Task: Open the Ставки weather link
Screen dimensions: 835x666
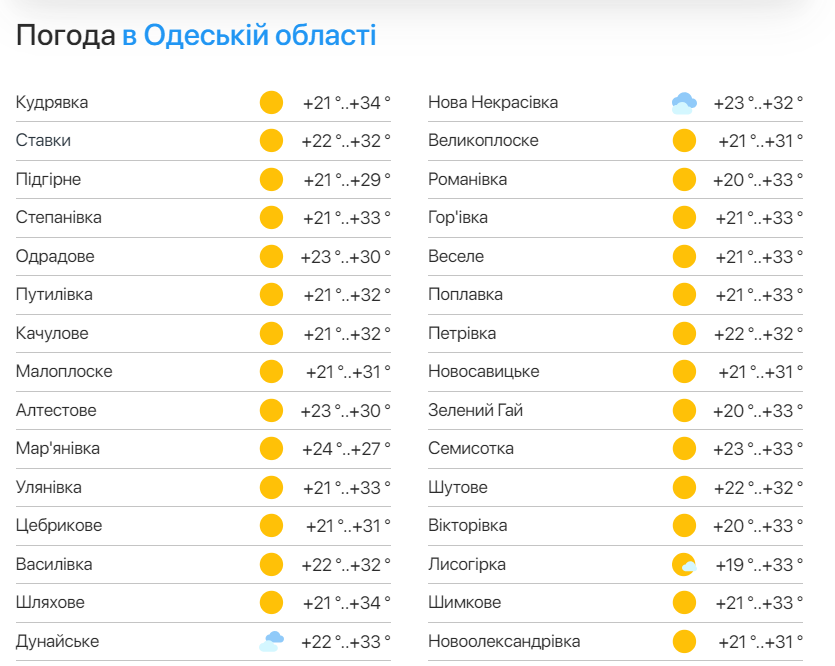Action: (43, 141)
